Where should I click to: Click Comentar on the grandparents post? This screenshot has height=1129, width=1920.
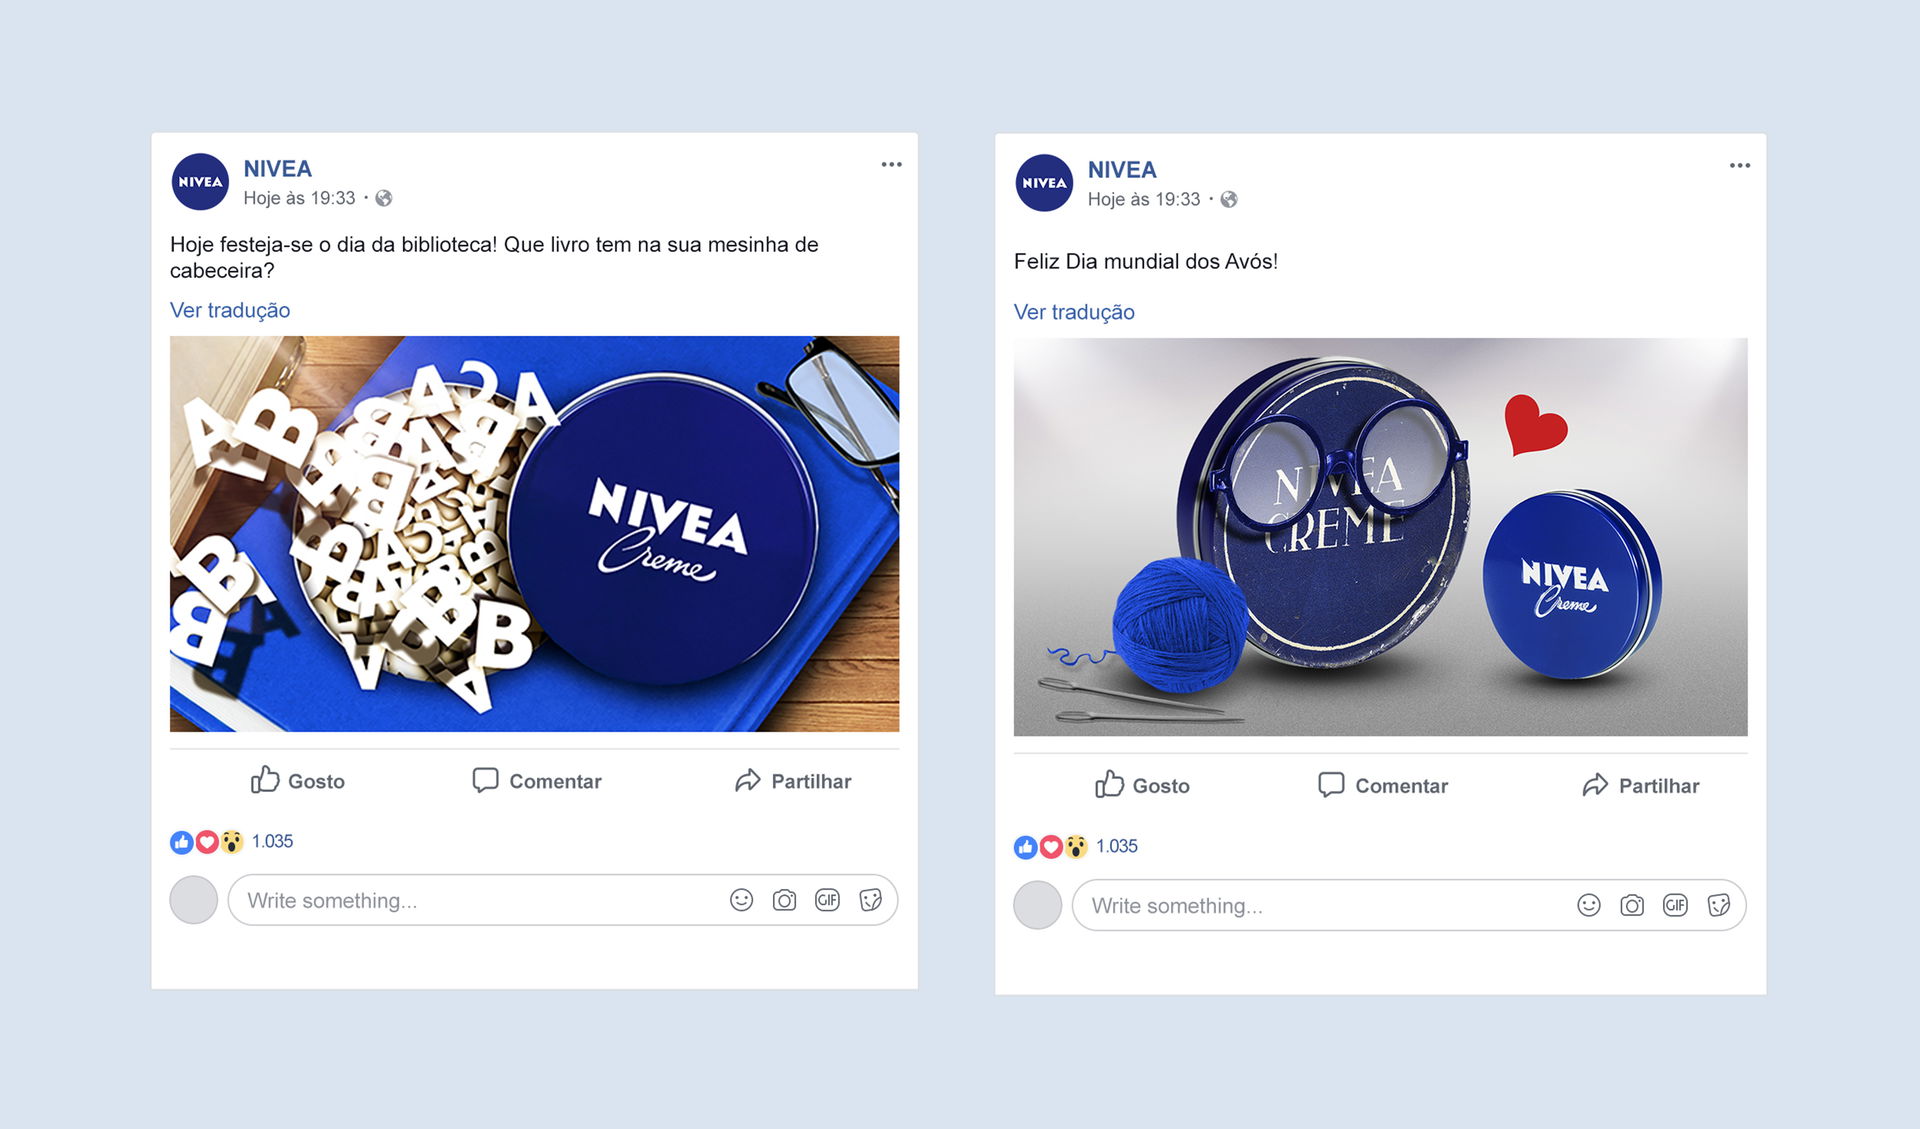[1383, 785]
